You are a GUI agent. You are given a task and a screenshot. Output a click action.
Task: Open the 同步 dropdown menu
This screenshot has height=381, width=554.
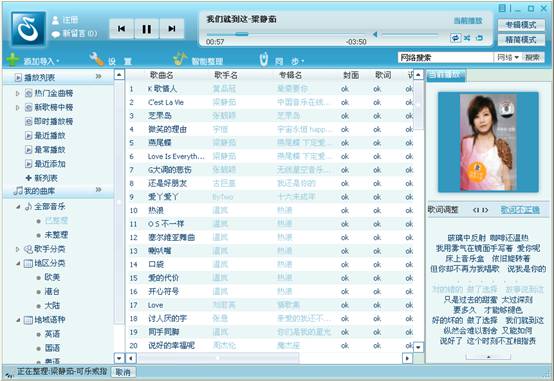290,61
